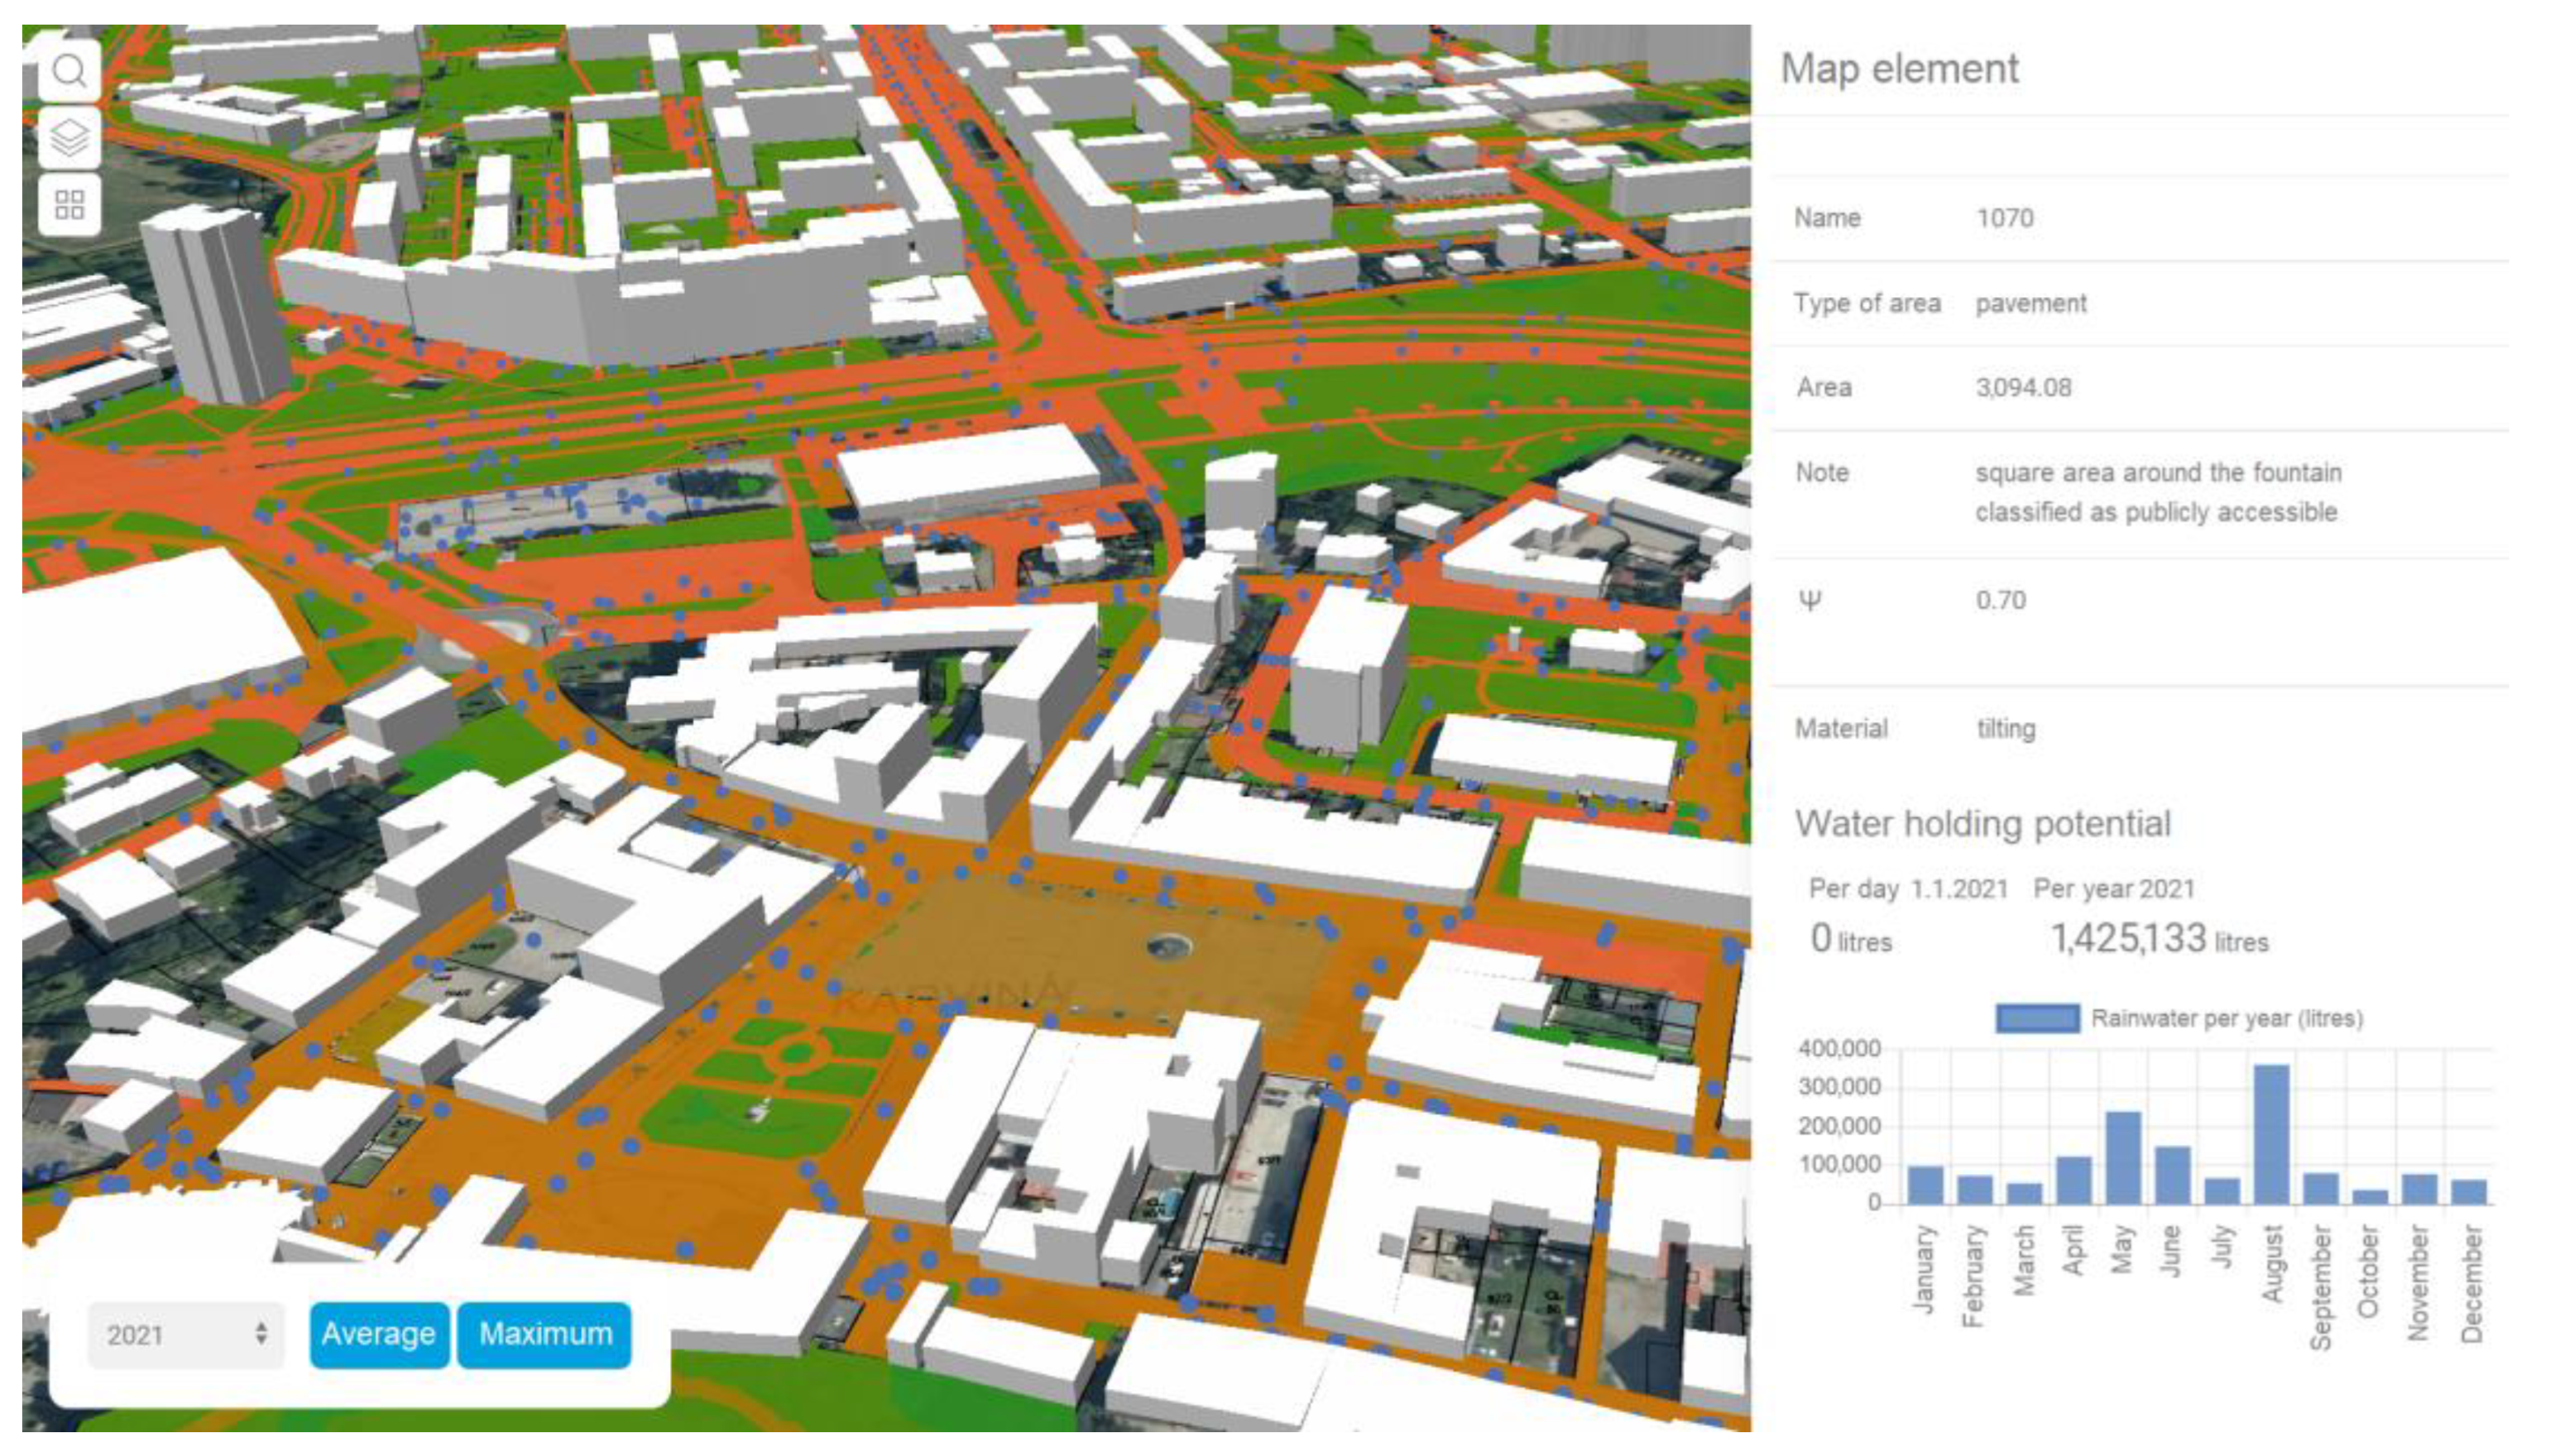Viewport: 2555px width, 1456px height.
Task: Click the green park roundabout area
Action: click(x=798, y=1052)
